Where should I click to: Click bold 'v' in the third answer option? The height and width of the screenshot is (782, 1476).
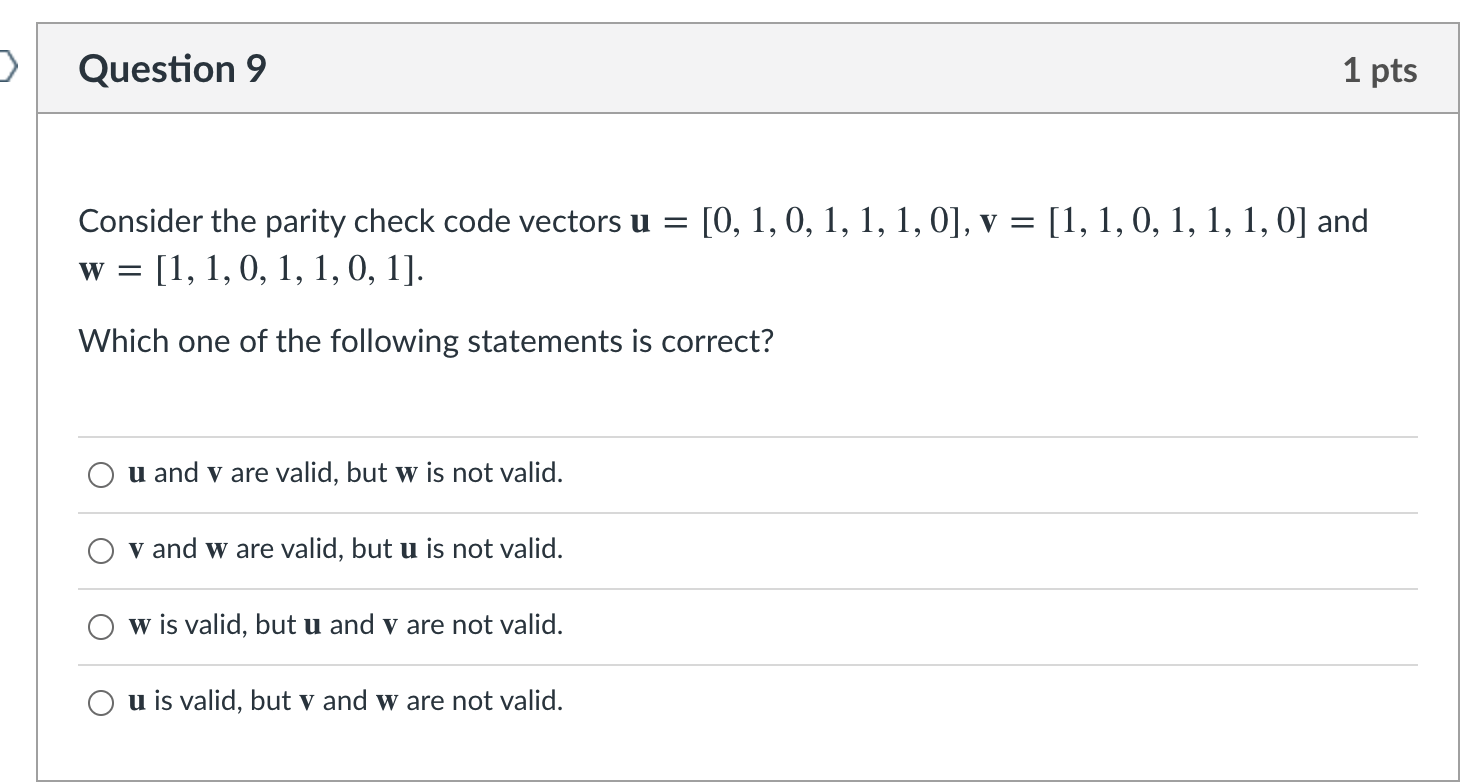coord(391,626)
